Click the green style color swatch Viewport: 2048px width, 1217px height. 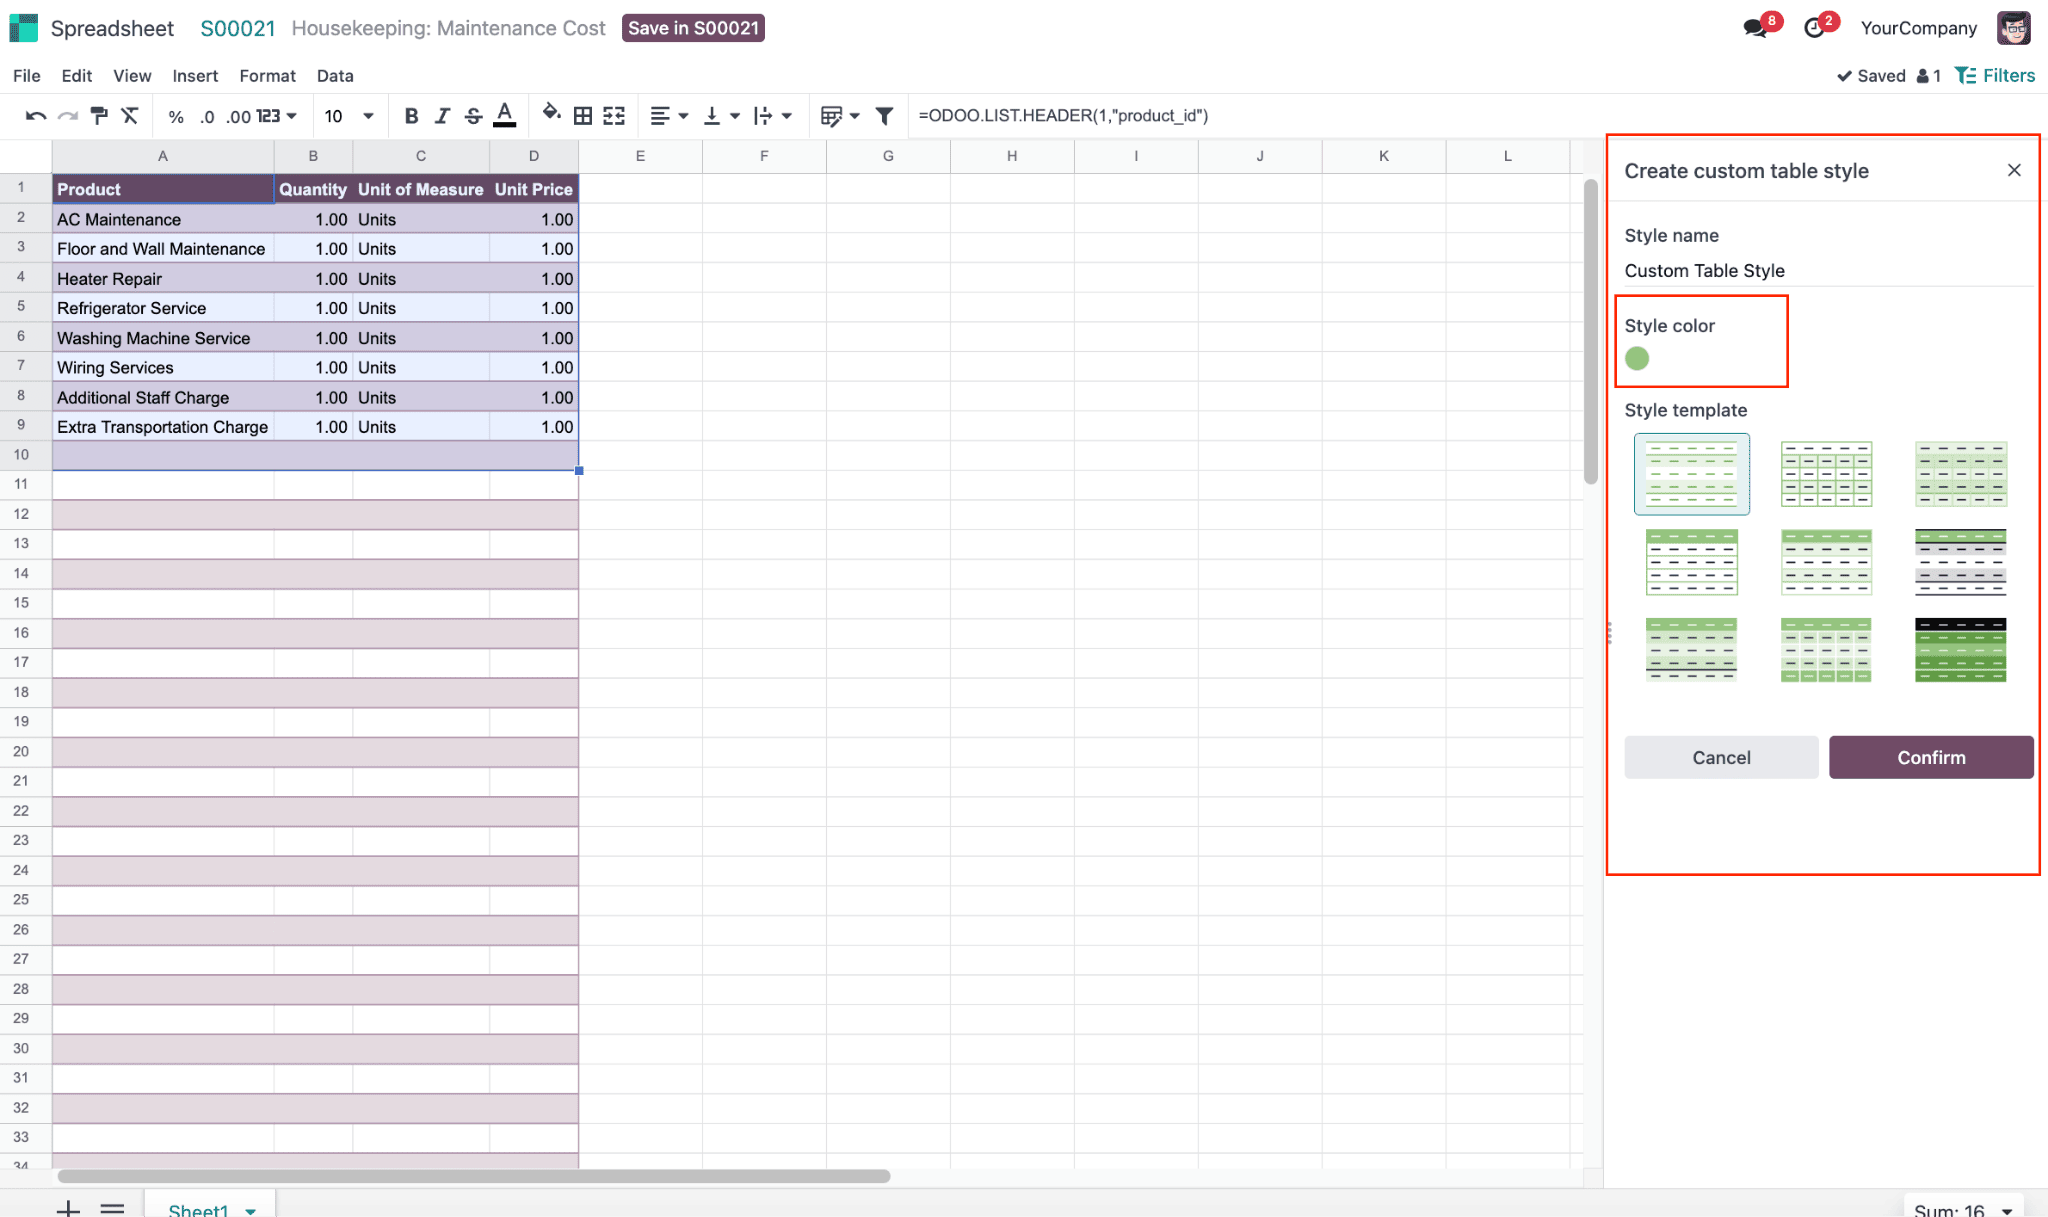pos(1637,358)
